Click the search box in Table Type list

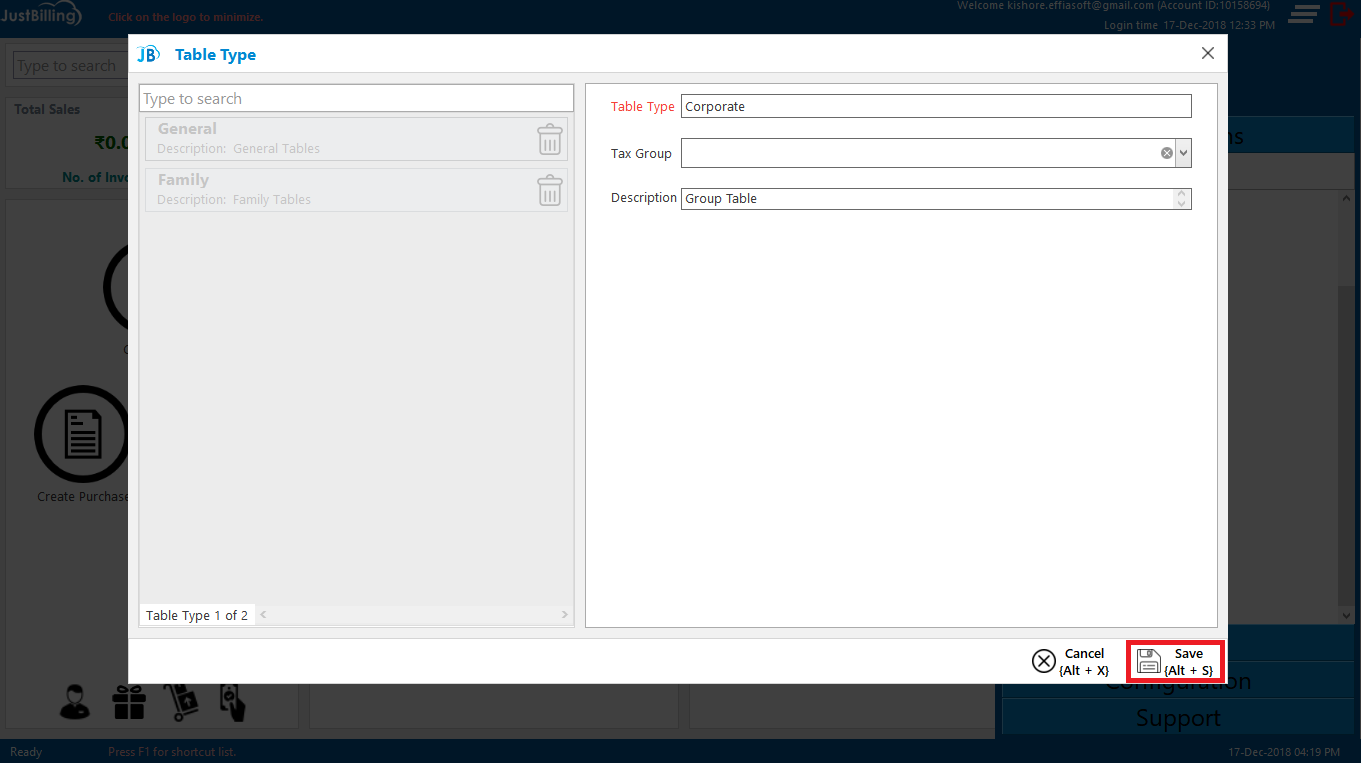pos(356,98)
